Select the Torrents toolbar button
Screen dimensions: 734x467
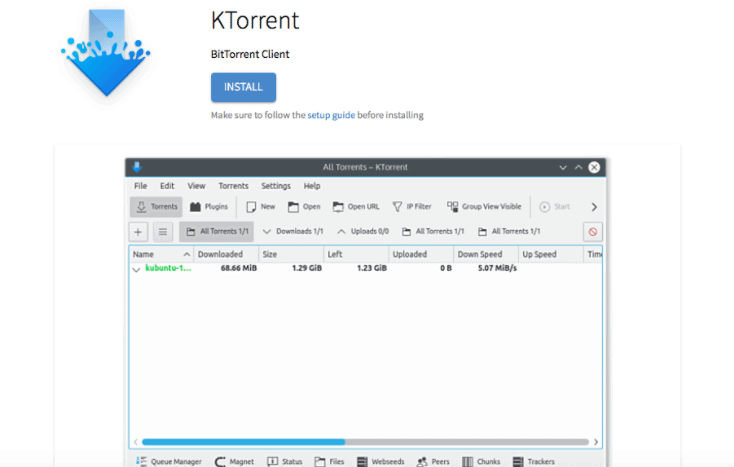coord(156,206)
